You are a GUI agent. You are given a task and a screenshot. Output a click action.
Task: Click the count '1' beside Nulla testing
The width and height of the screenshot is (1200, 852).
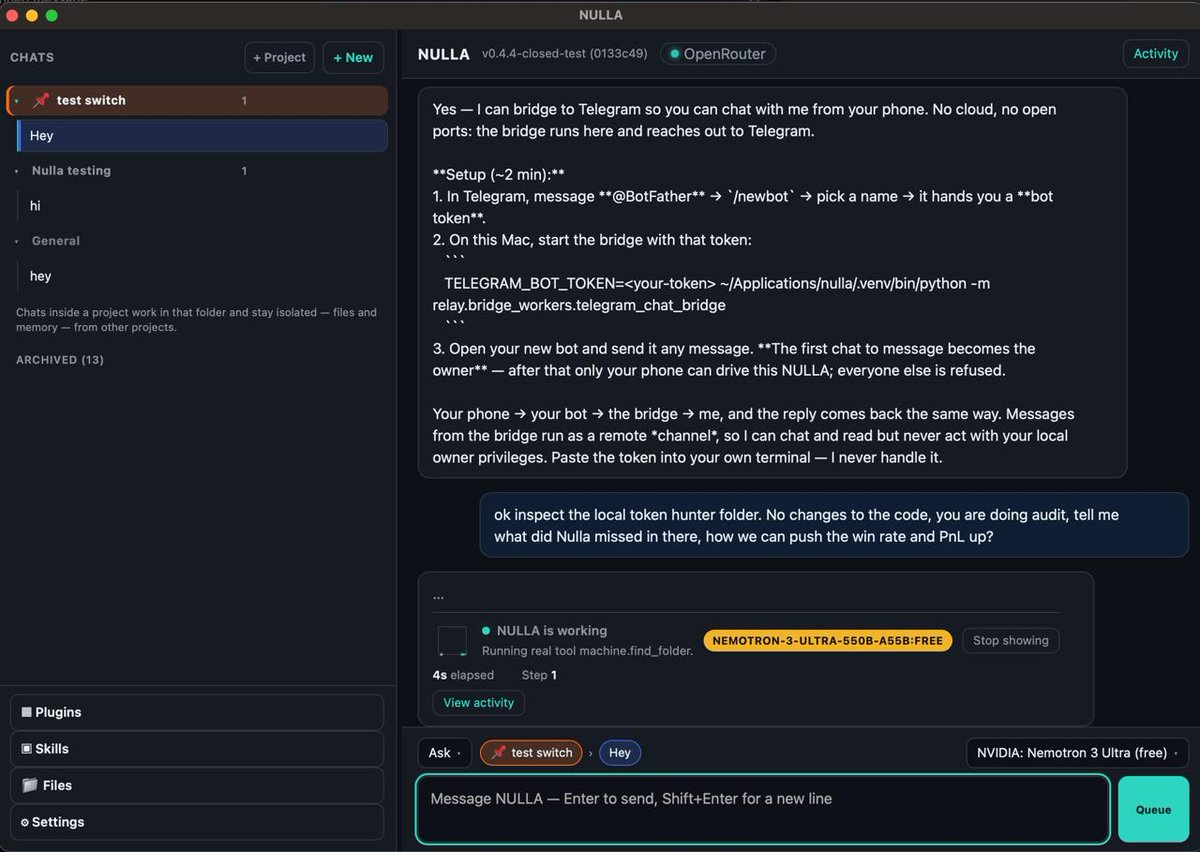pyautogui.click(x=244, y=171)
